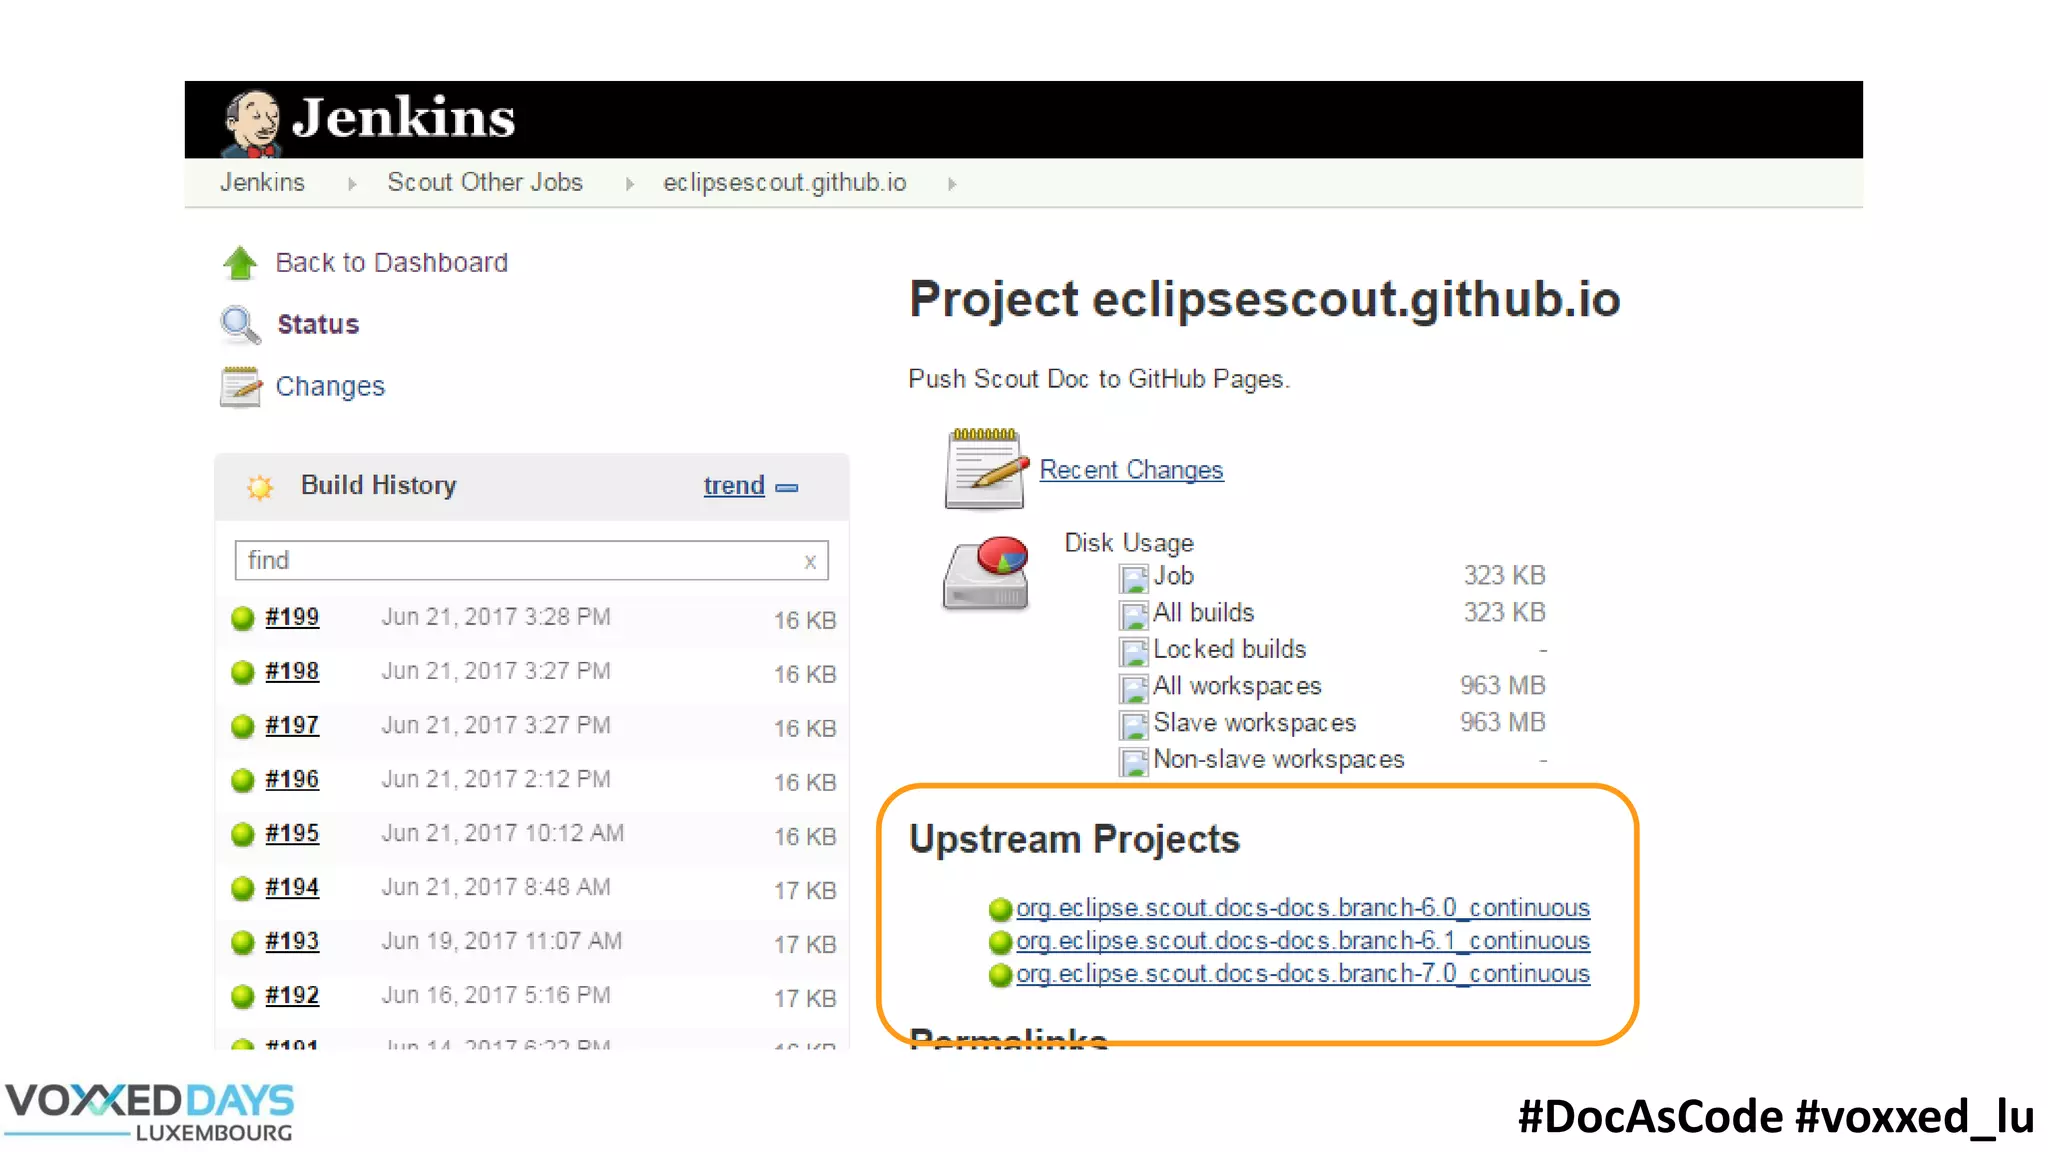Screen dimensions: 2048x1152
Task: Click status ball of branch-6.0 upstream project
Action: [1000, 909]
